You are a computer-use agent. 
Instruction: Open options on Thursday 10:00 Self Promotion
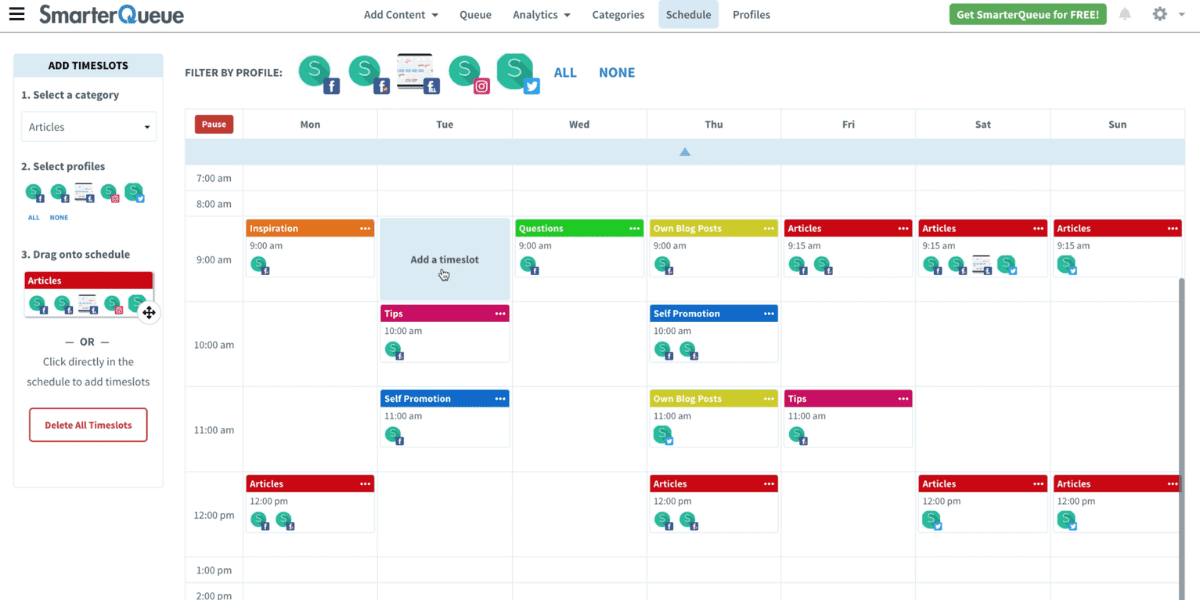pos(768,313)
